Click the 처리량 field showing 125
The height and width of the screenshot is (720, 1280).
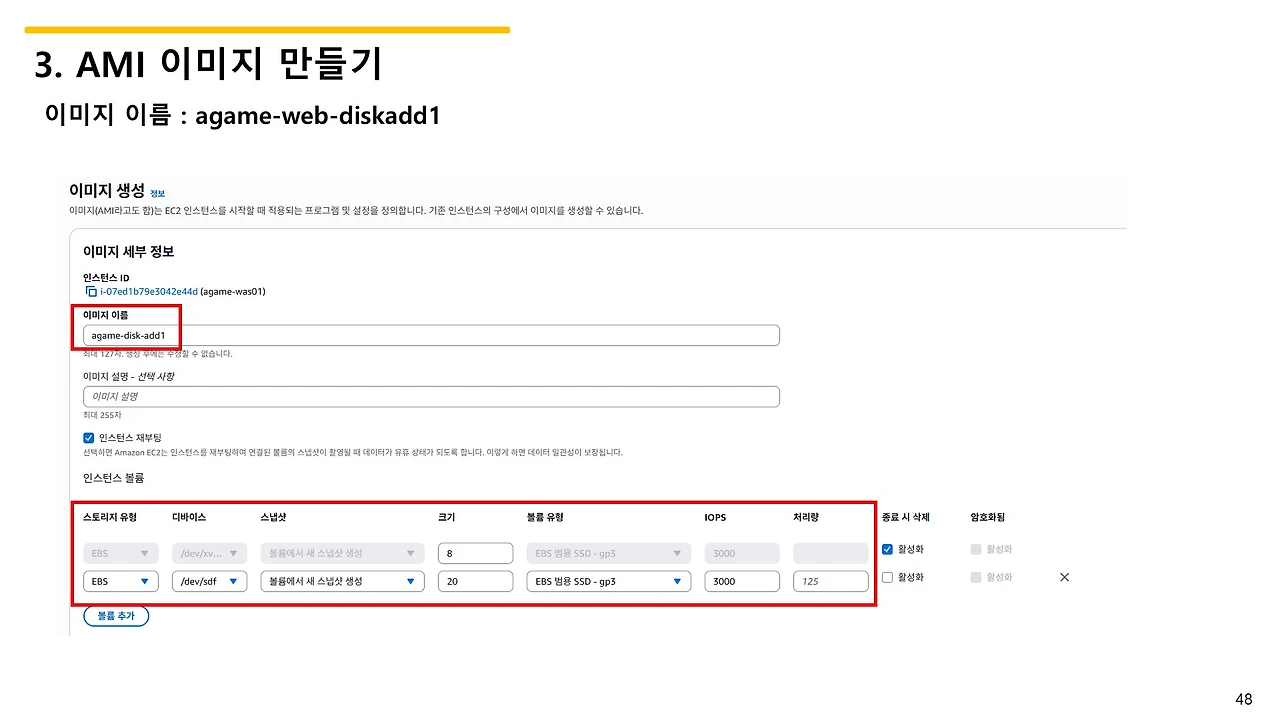(x=831, y=581)
